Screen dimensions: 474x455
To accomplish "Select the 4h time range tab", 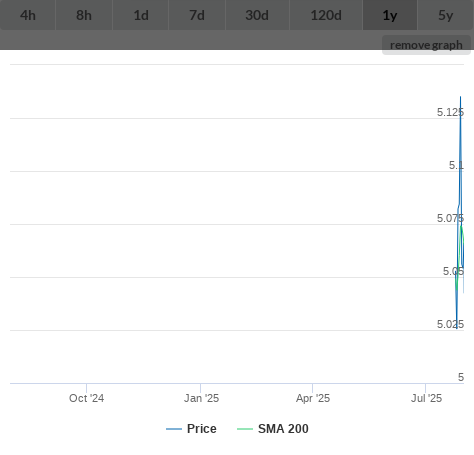I will click(28, 15).
